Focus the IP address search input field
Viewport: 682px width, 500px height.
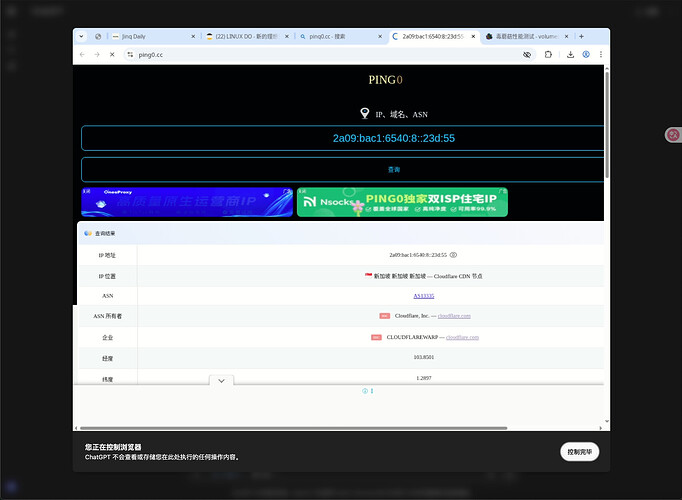pyautogui.click(x=343, y=138)
